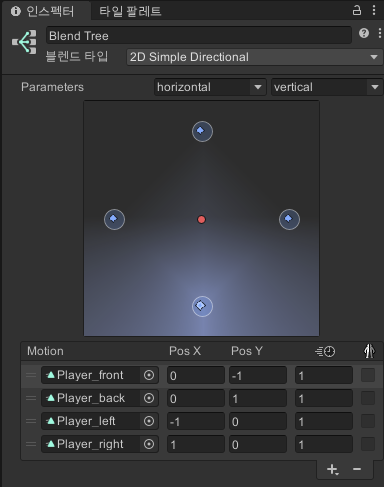Select the right motion point in blend graph
Viewport: 384px width, 487px height.
[x=289, y=219]
